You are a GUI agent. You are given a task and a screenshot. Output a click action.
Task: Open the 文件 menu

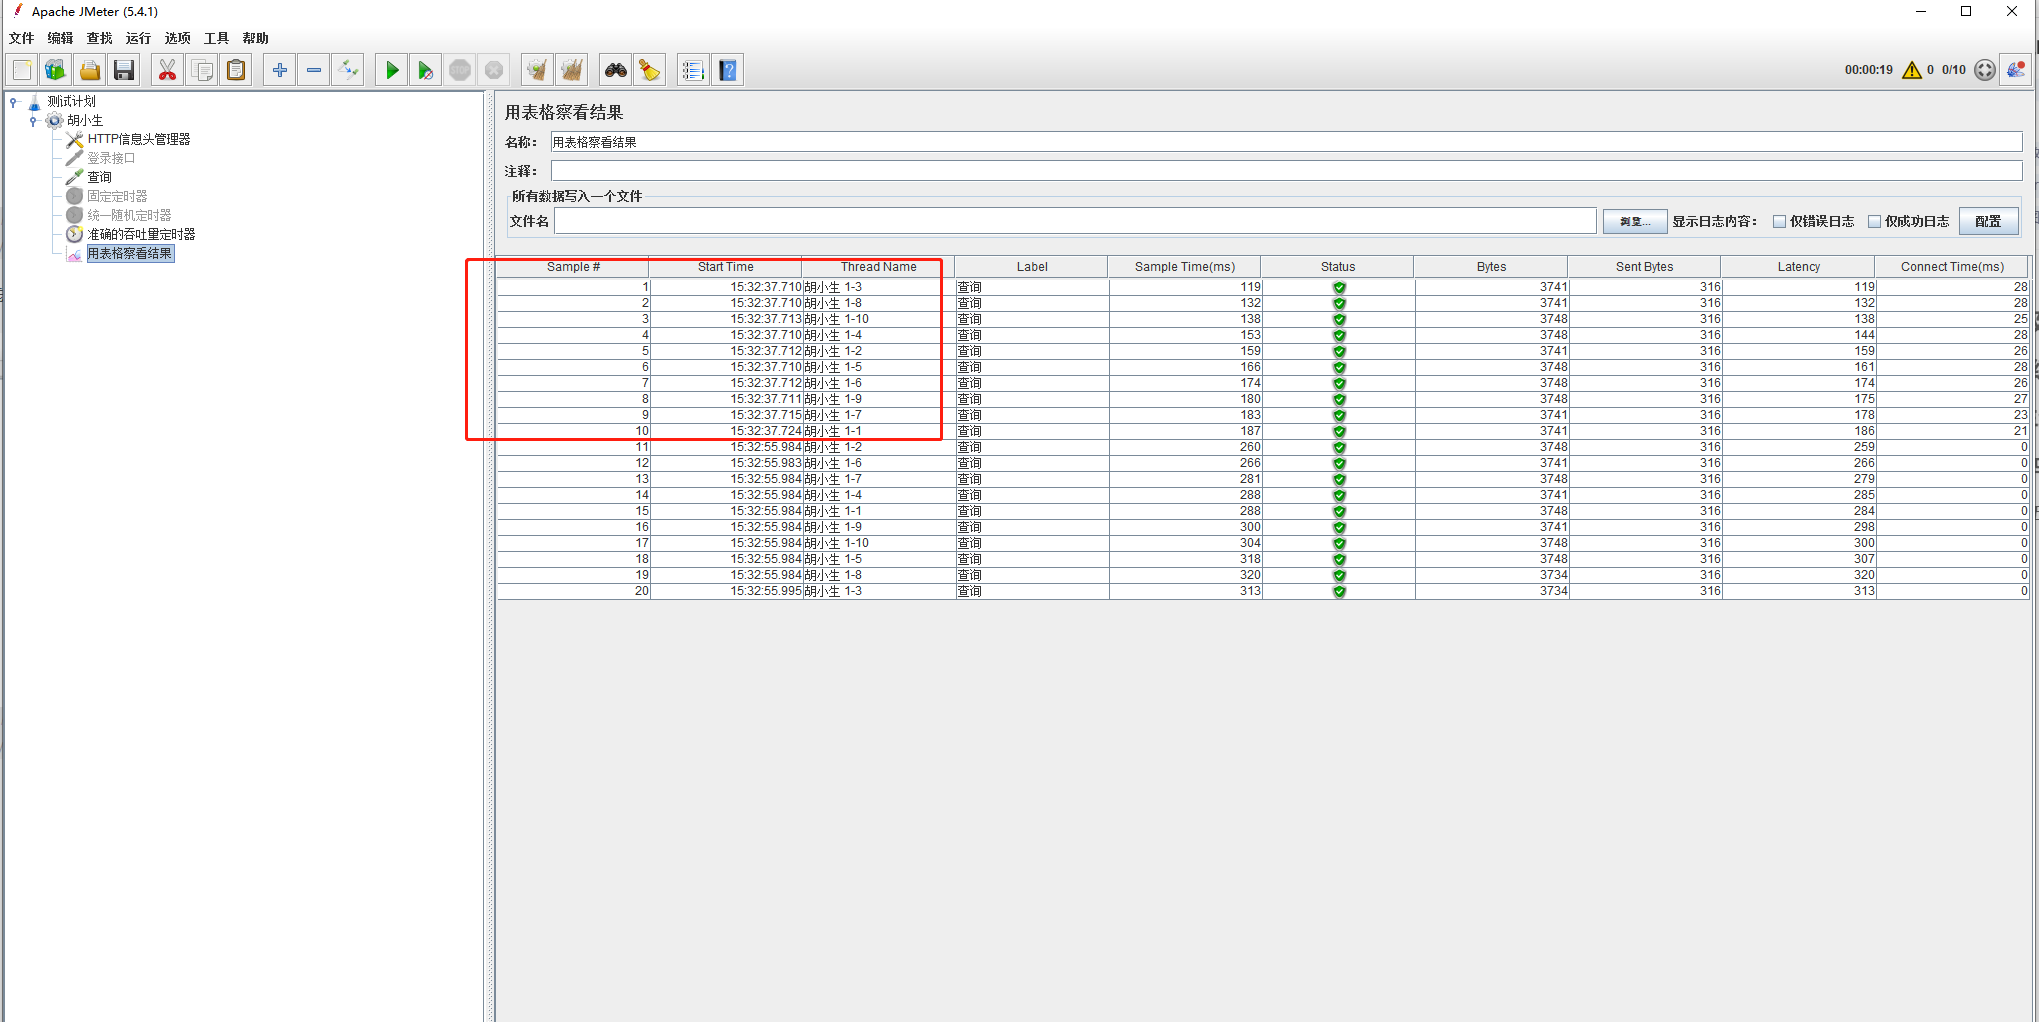pyautogui.click(x=22, y=38)
